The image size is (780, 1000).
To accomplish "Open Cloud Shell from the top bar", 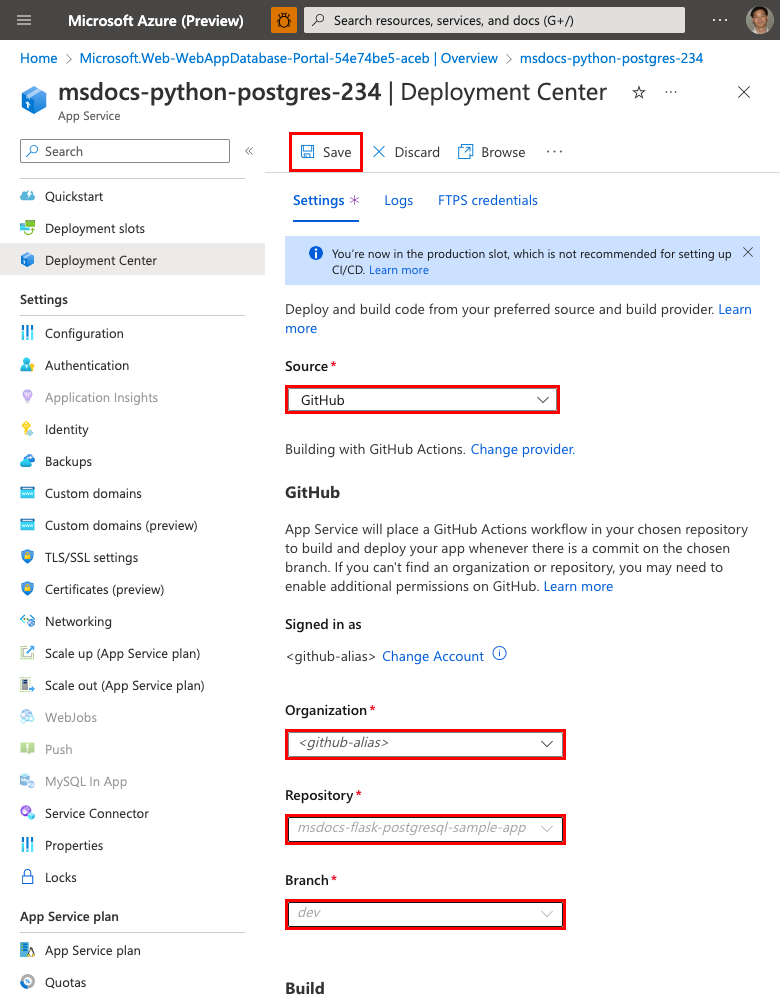I will pyautogui.click(x=283, y=19).
